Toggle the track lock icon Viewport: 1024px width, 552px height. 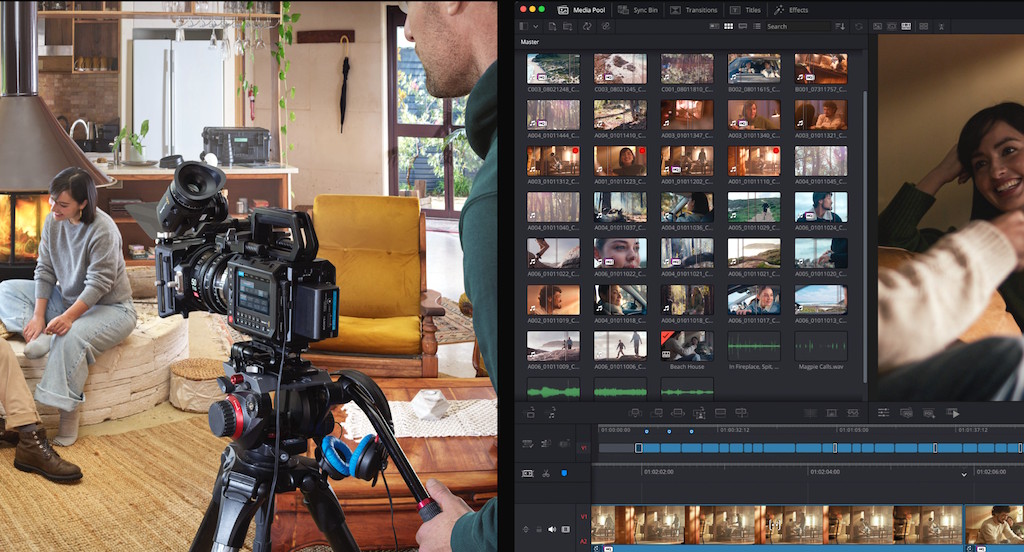click(x=539, y=529)
